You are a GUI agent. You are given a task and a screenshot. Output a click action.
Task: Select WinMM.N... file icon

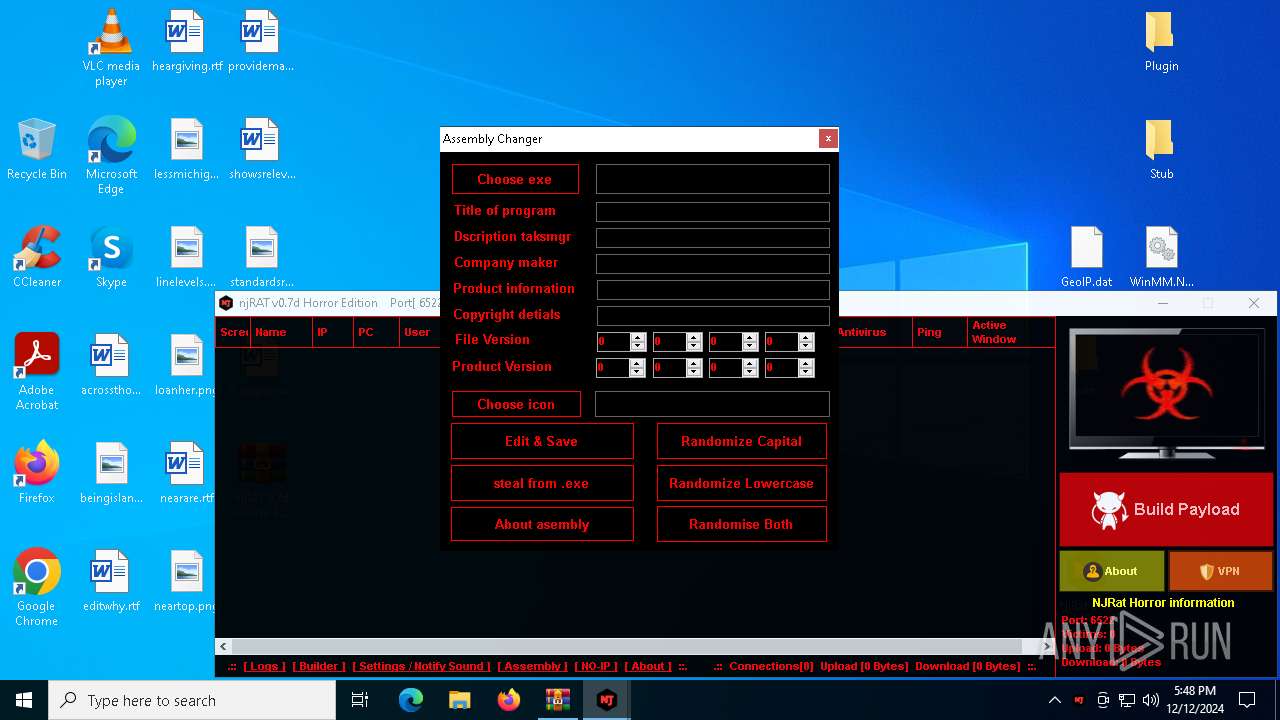point(1161,258)
